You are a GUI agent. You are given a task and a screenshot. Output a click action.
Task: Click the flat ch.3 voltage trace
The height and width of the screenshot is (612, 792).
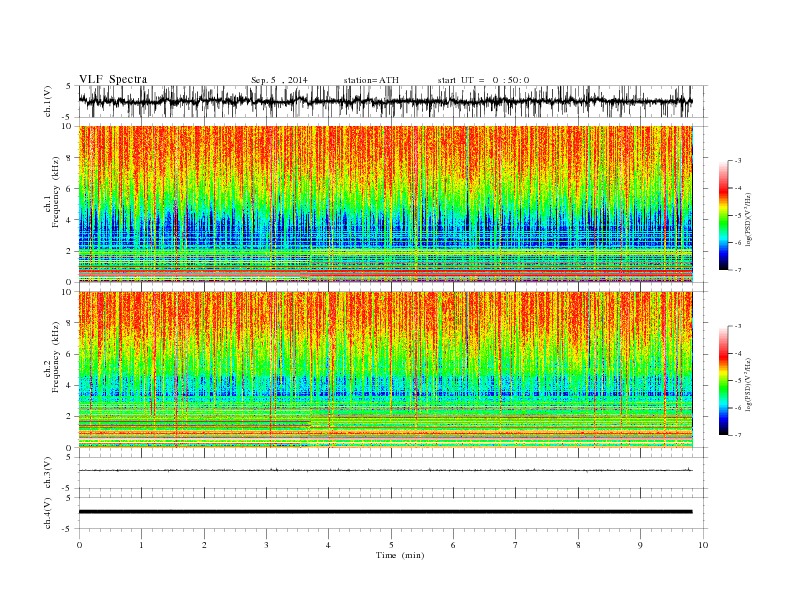pos(385,470)
